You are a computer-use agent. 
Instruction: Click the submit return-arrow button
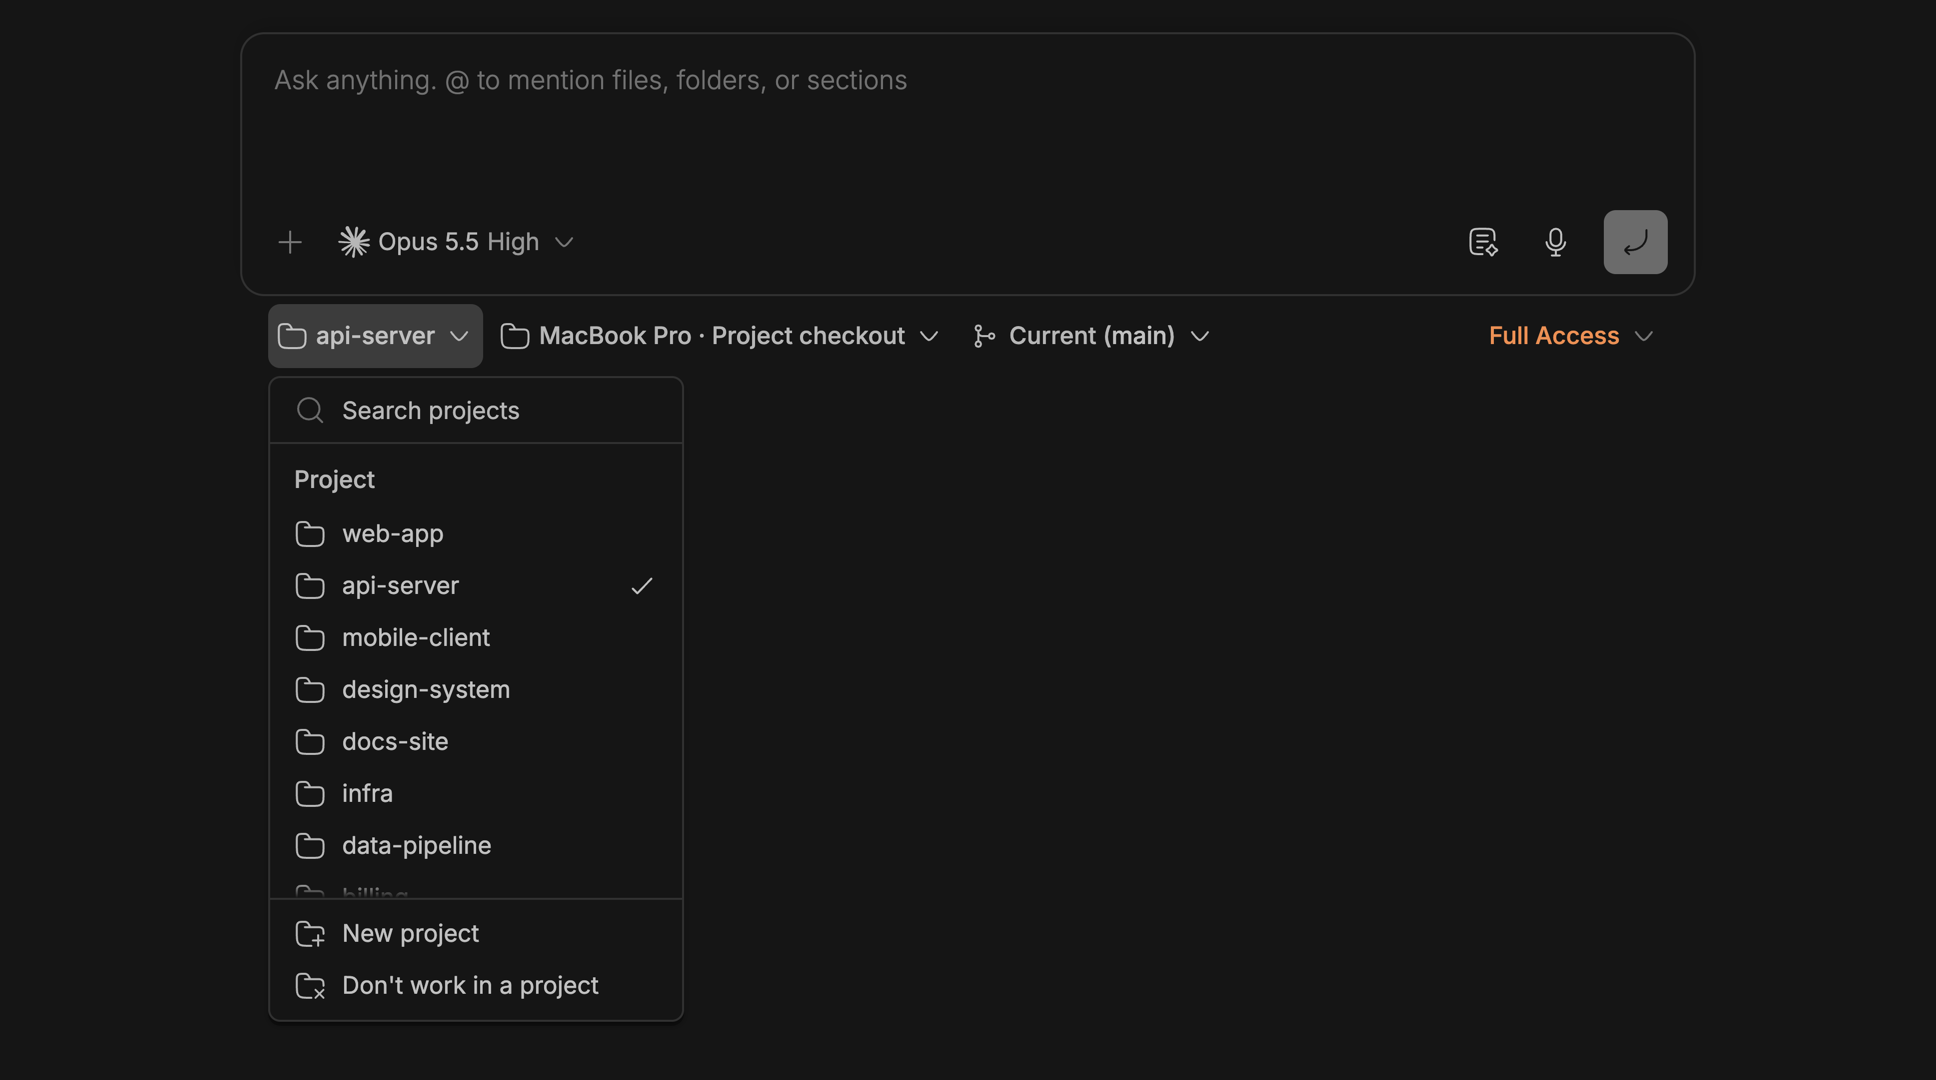pos(1635,242)
